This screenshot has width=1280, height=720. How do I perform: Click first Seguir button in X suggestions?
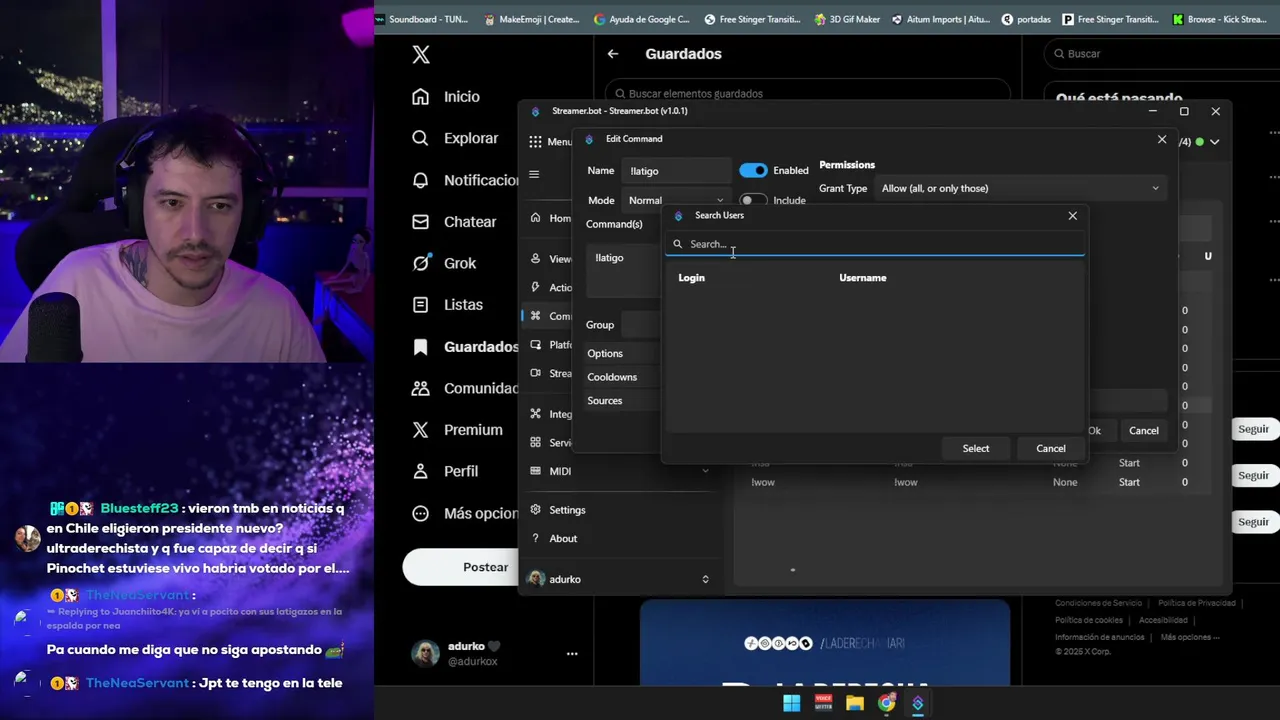pos(1253,429)
